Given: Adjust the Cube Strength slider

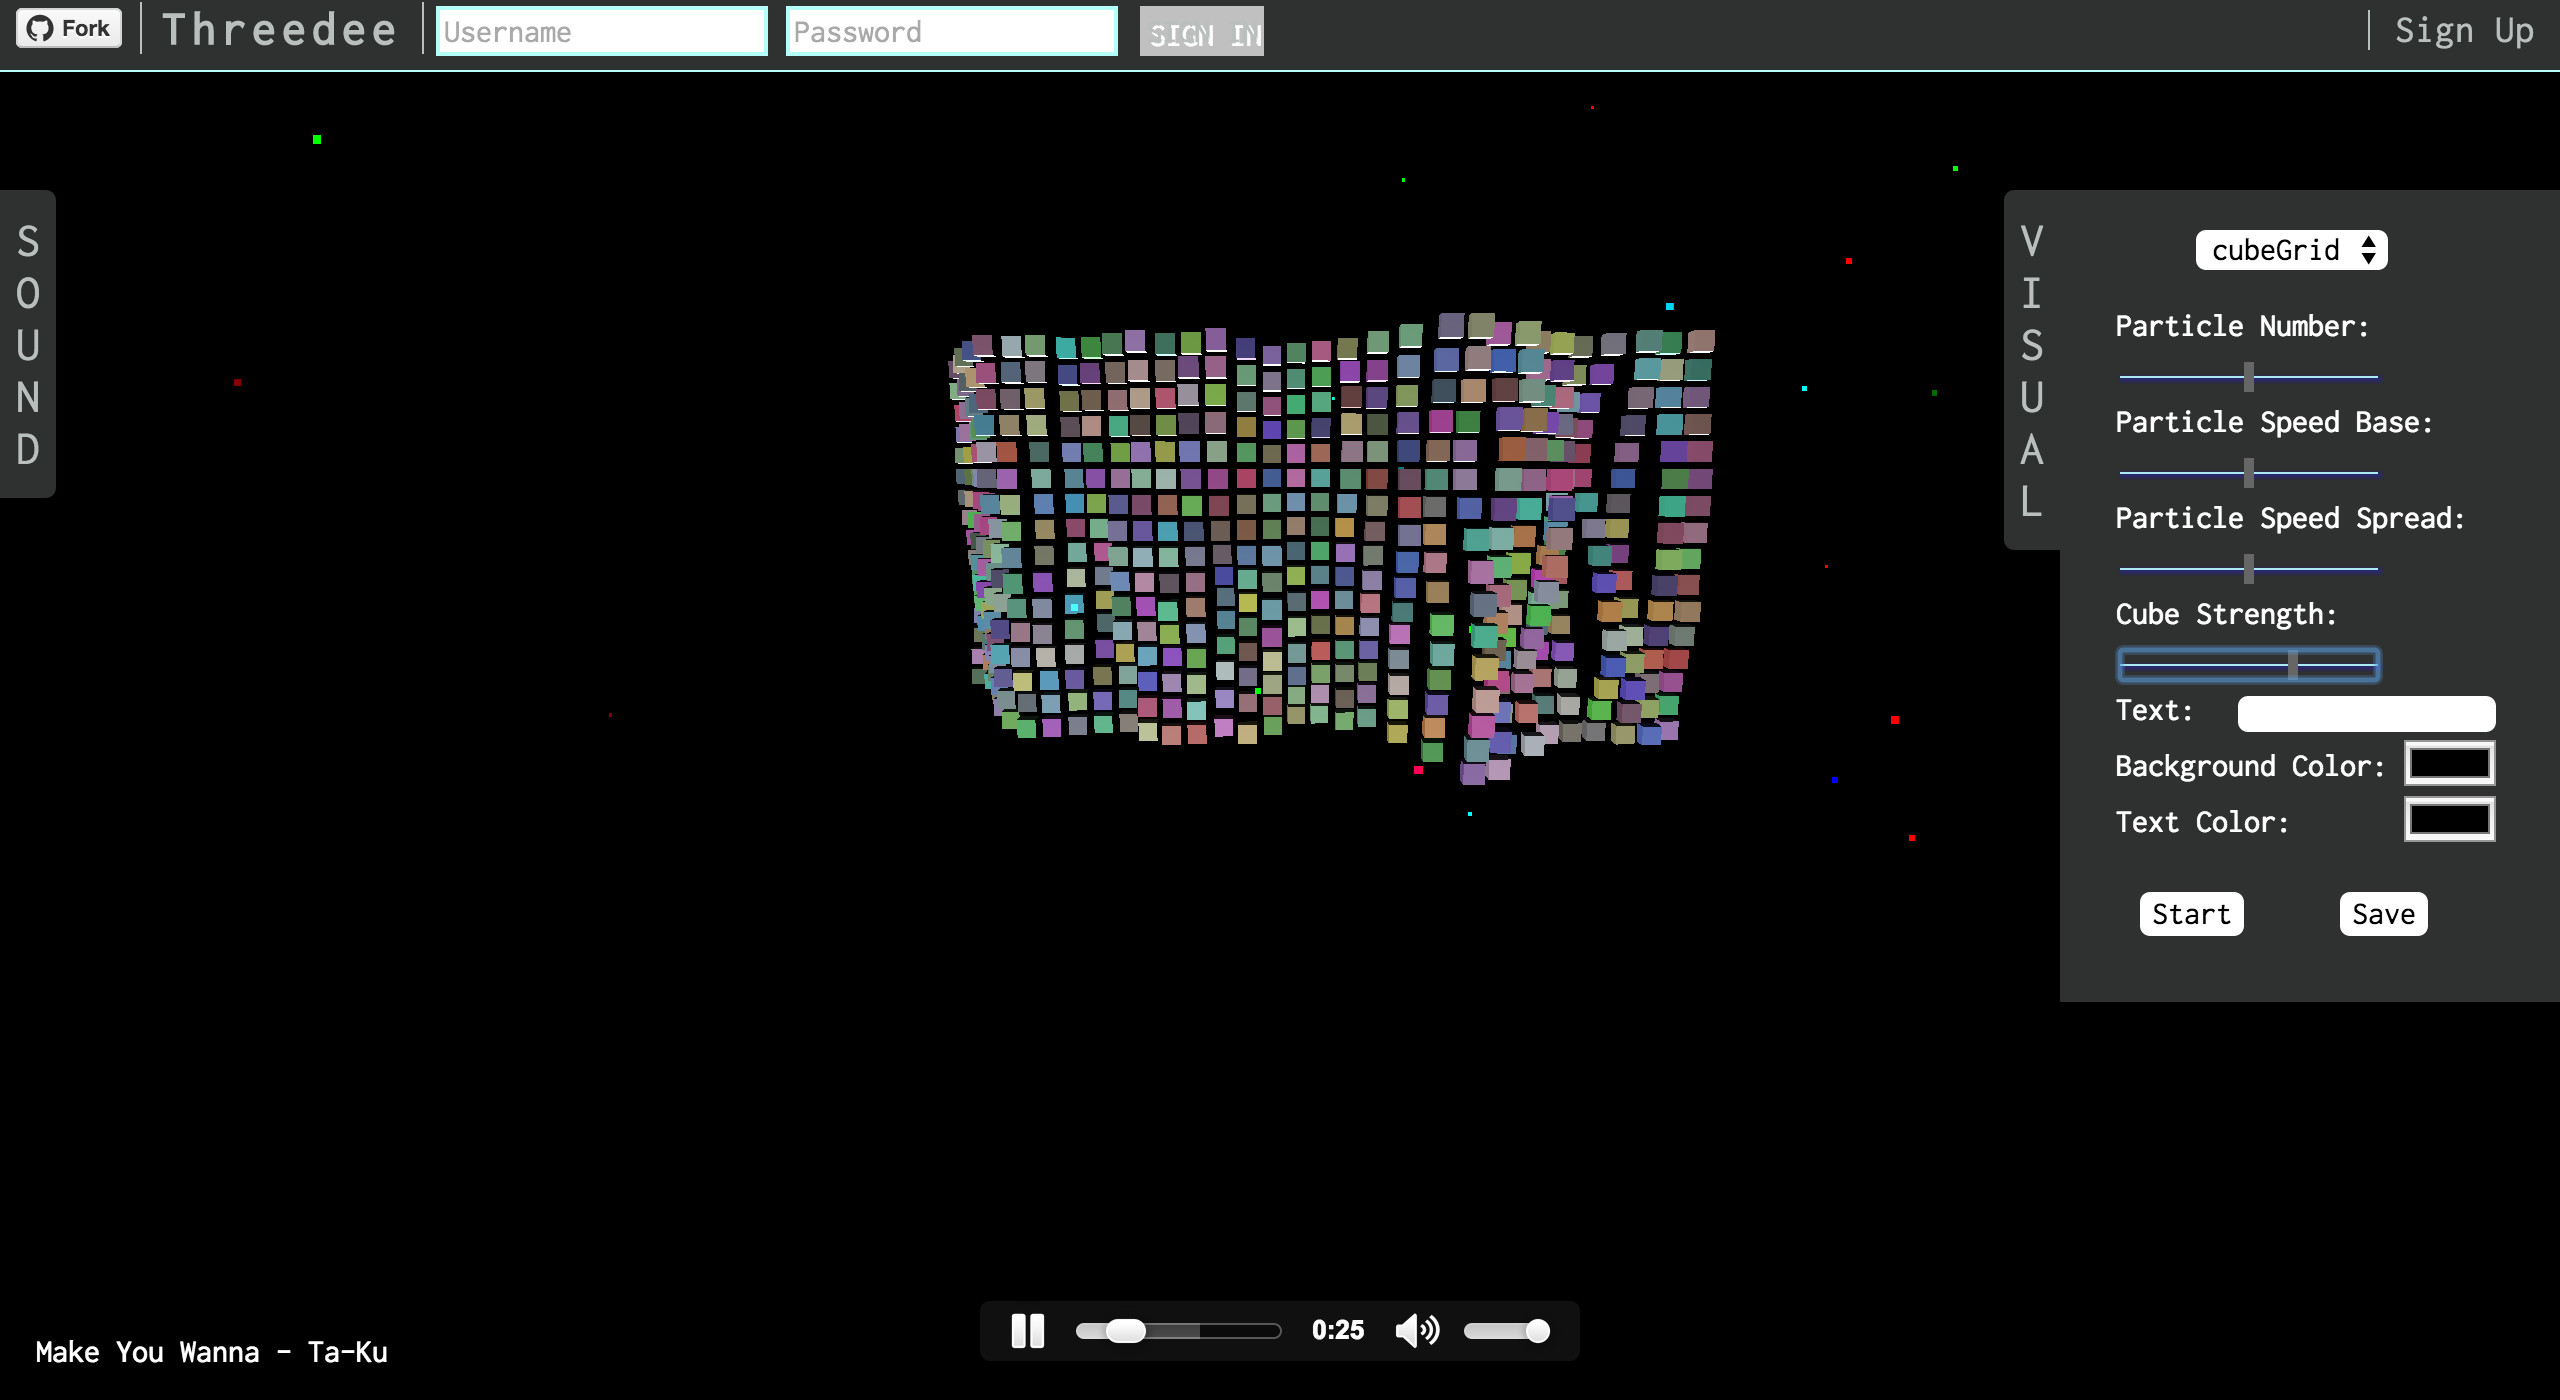Looking at the screenshot, I should [2249, 664].
